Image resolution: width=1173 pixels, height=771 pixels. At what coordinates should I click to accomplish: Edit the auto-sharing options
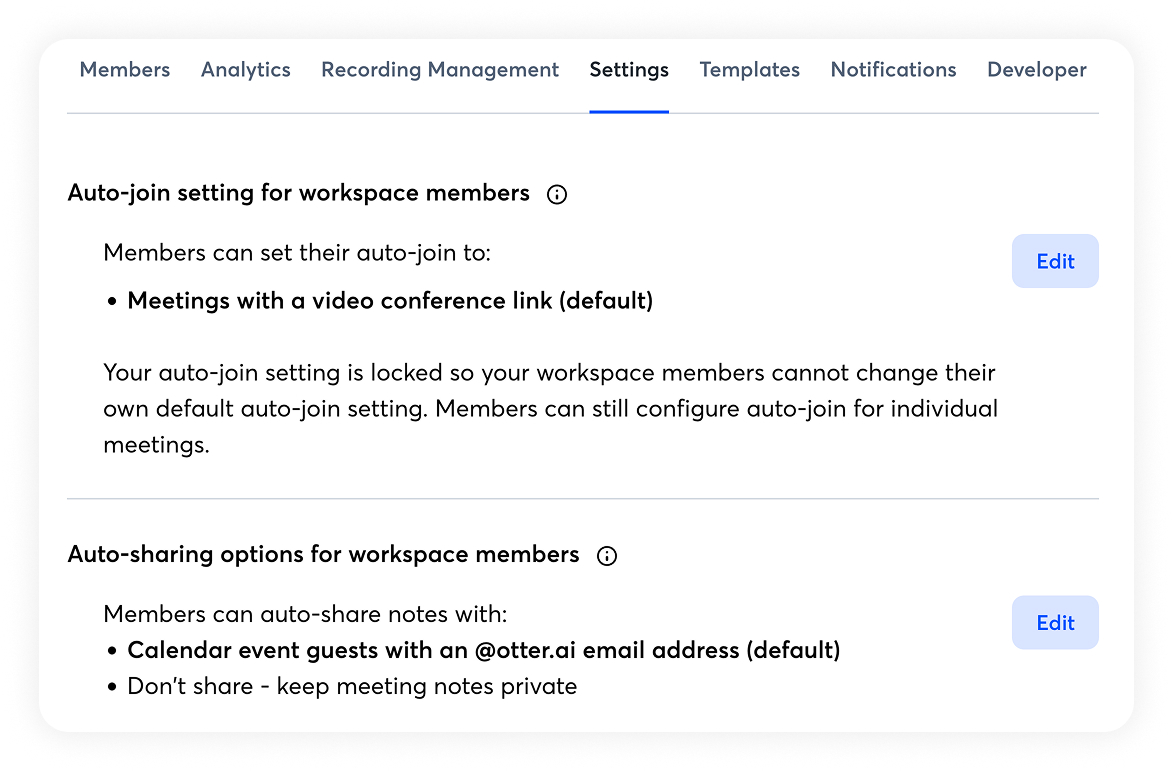click(x=1055, y=622)
